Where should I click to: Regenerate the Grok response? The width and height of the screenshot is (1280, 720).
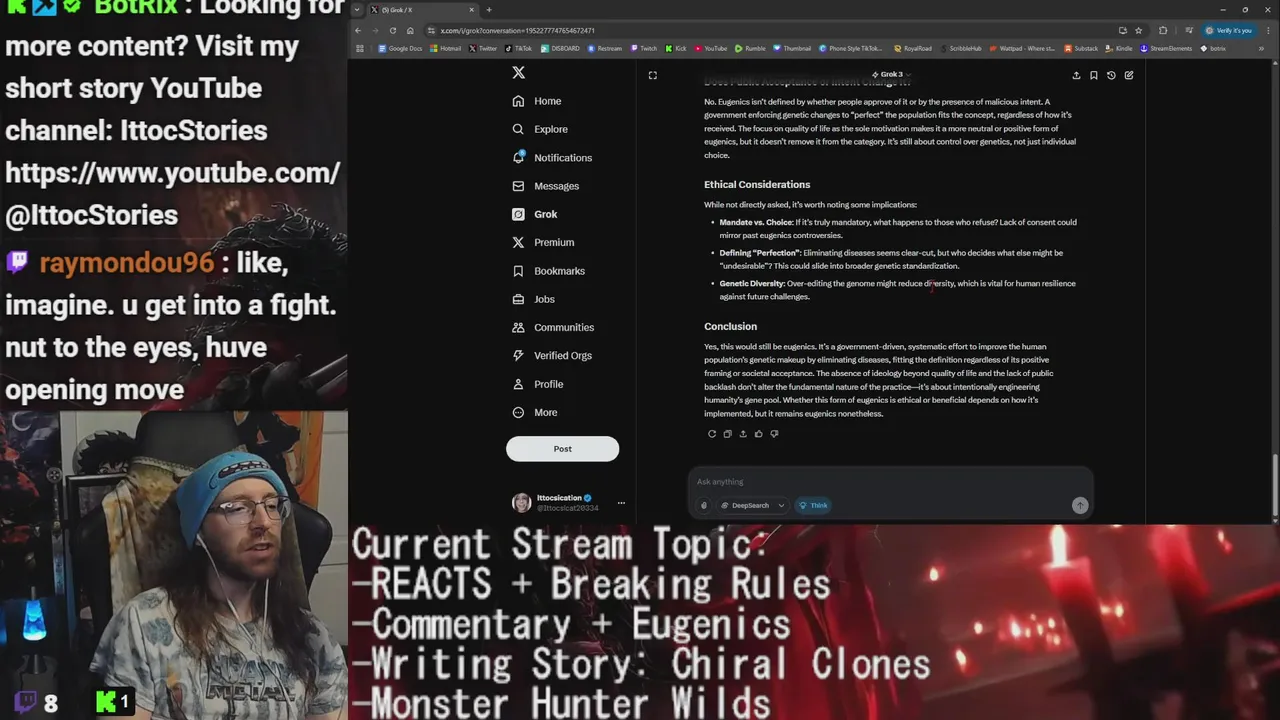pyautogui.click(x=712, y=434)
